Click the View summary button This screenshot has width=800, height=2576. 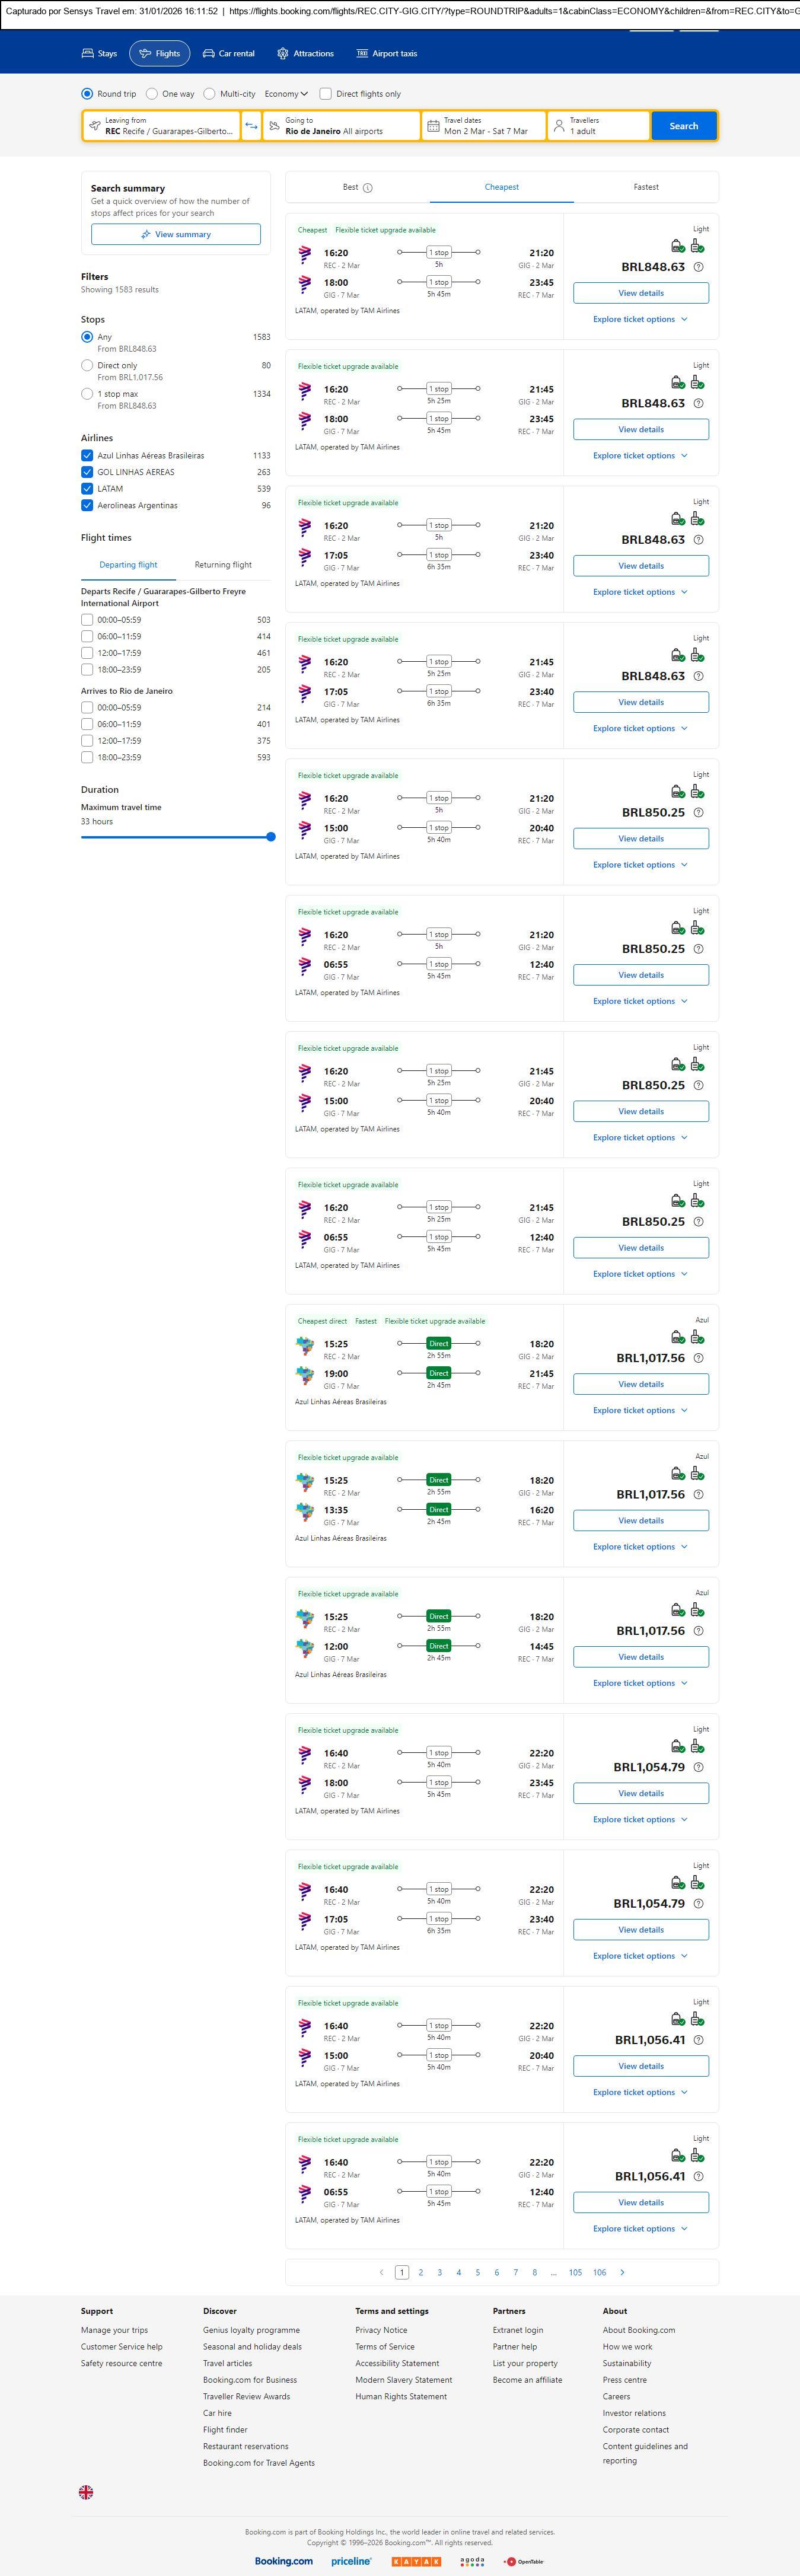(x=176, y=234)
